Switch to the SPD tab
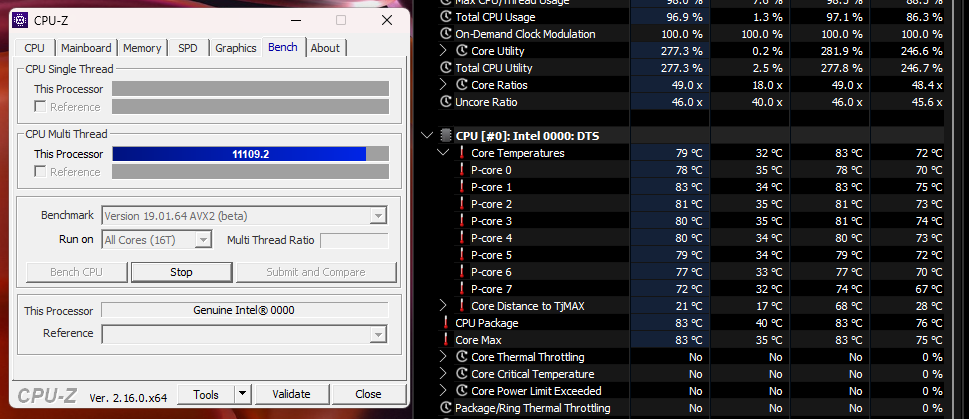969x419 pixels. coord(188,48)
